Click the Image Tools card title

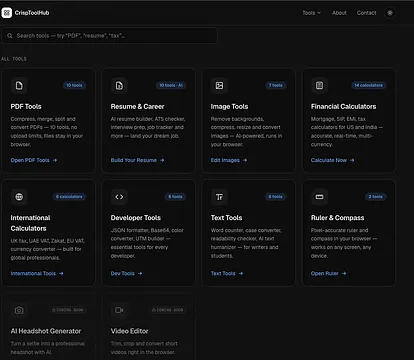[229, 106]
